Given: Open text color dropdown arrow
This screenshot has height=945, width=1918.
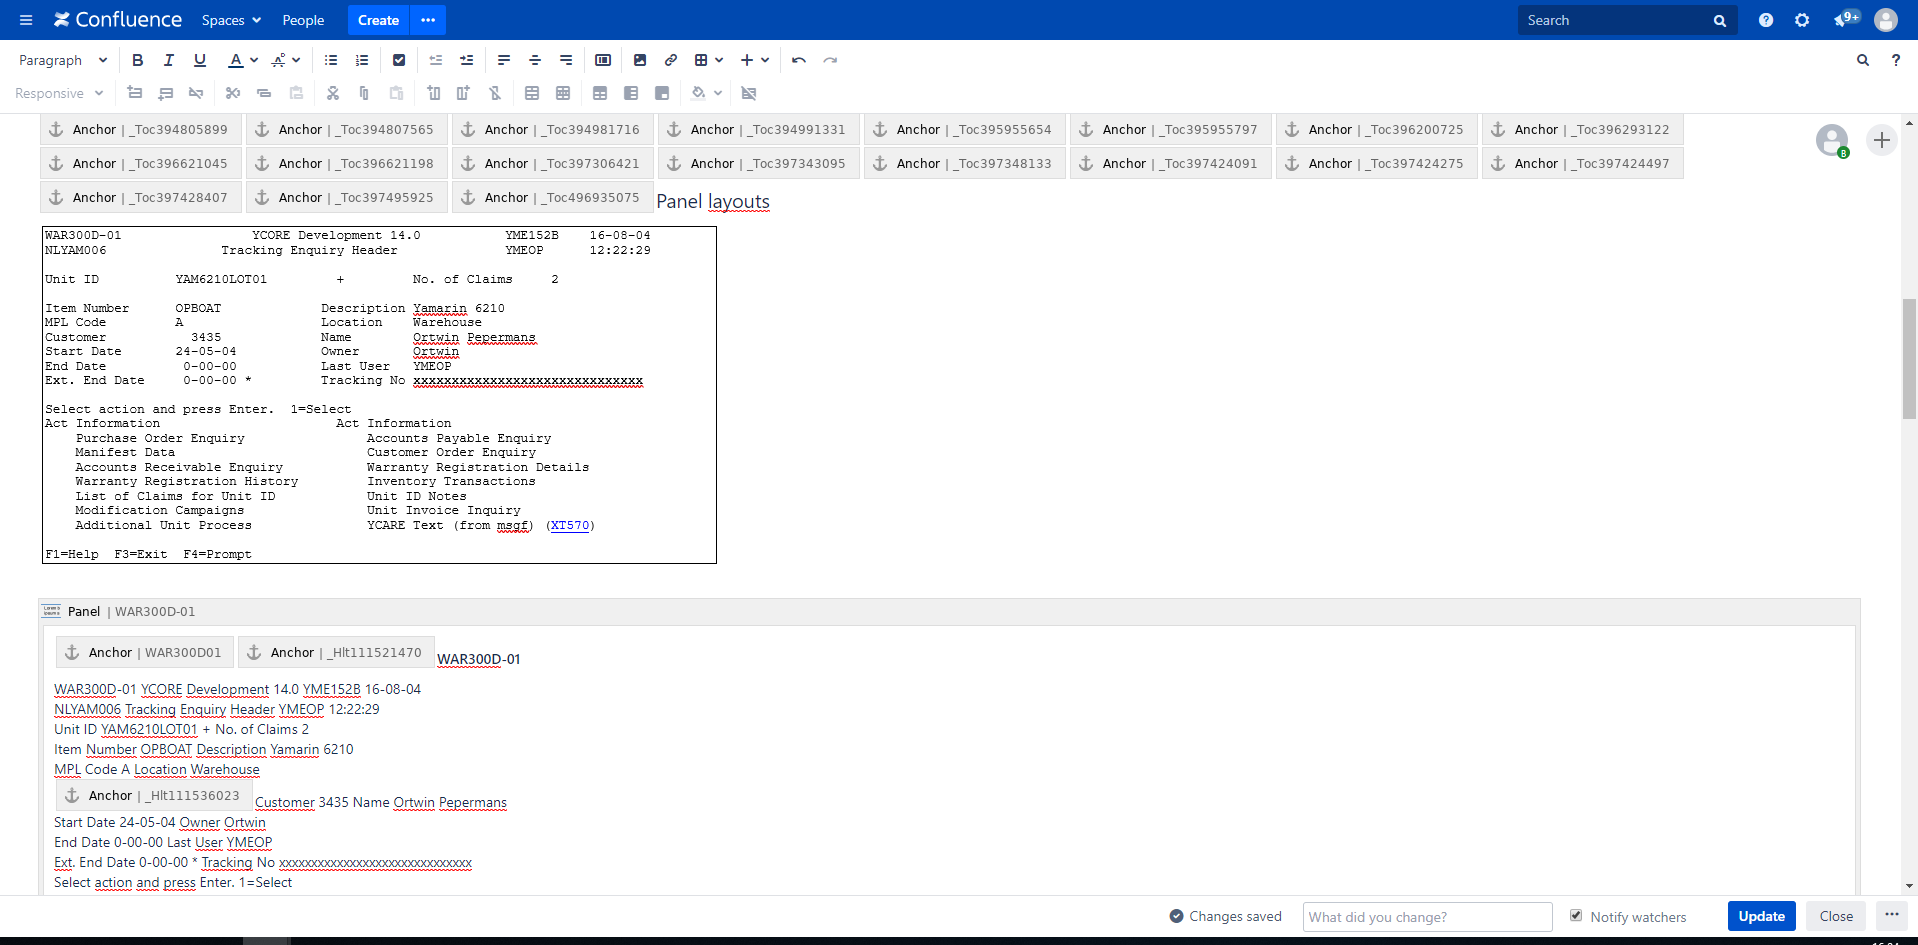Looking at the screenshot, I should tap(254, 60).
